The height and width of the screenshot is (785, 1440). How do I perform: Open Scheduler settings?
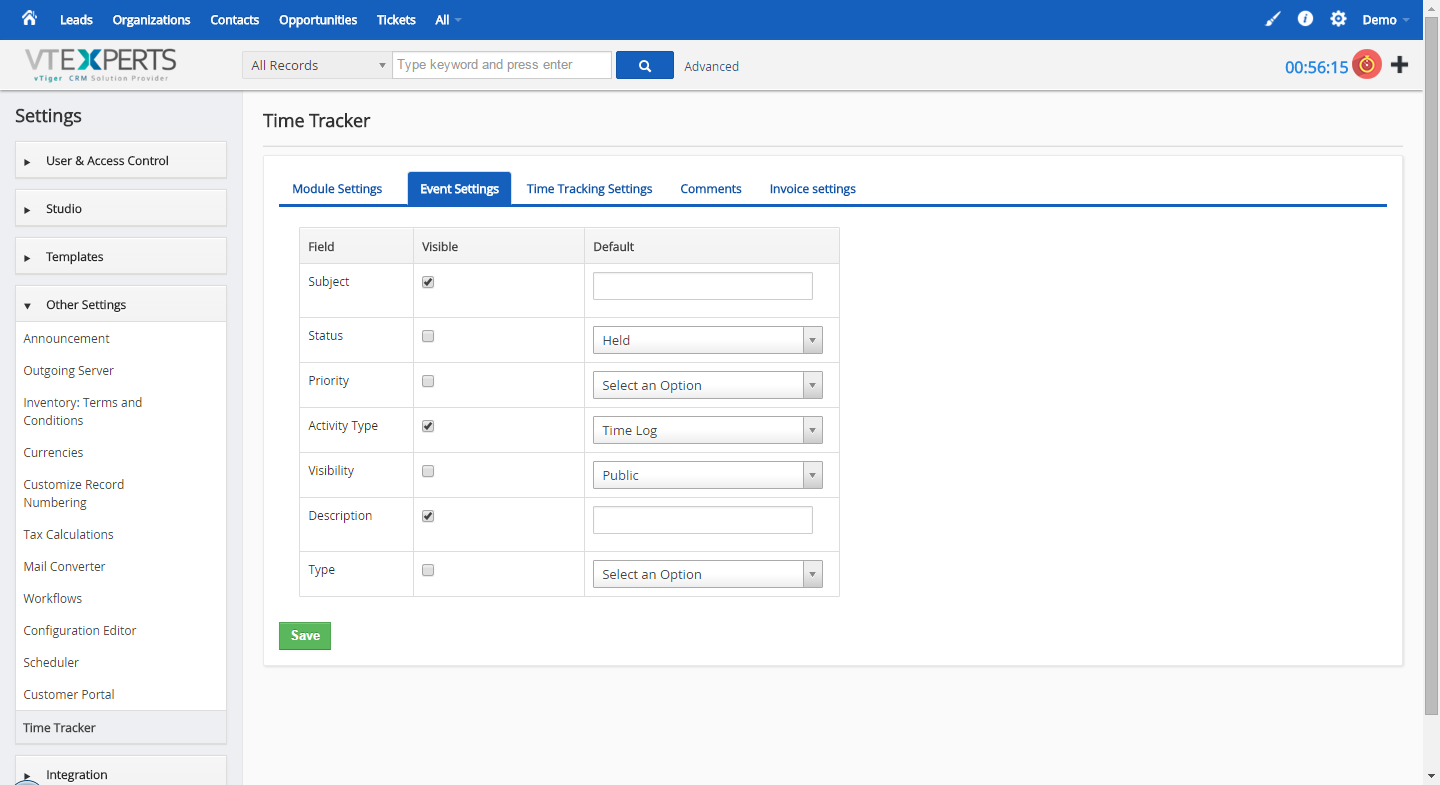(x=51, y=662)
